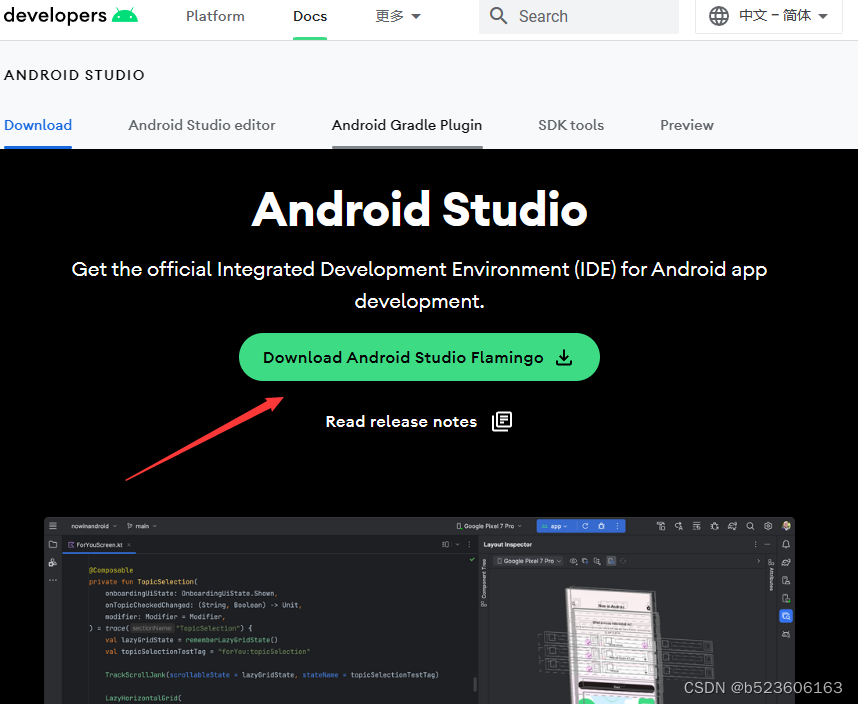The width and height of the screenshot is (858, 704).
Task: Minimize the Layout Inspector panel
Action: [767, 544]
